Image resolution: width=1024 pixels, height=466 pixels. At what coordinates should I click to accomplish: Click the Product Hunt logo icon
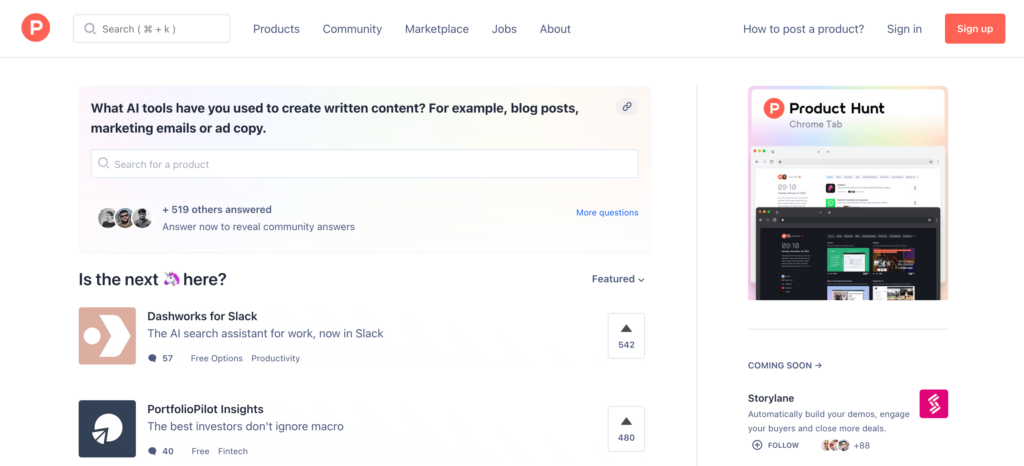35,28
